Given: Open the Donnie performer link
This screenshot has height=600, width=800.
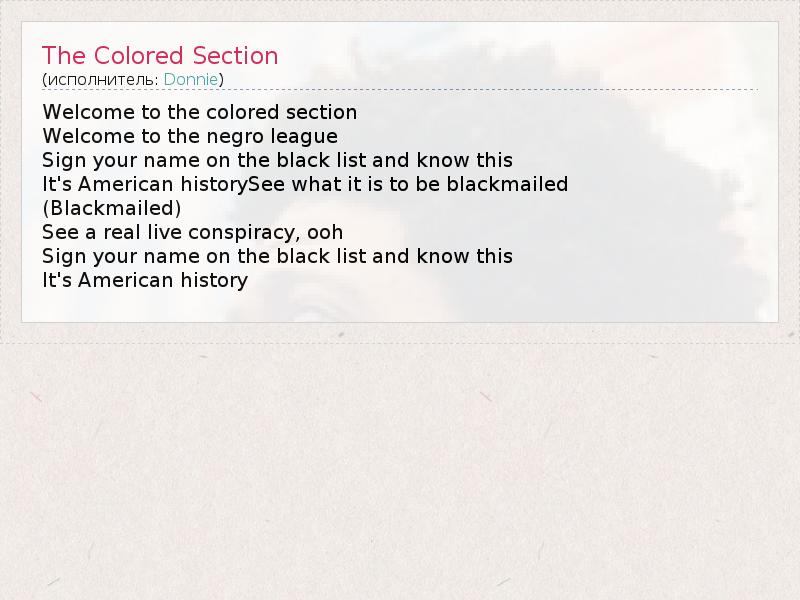Looking at the screenshot, I should point(190,79).
